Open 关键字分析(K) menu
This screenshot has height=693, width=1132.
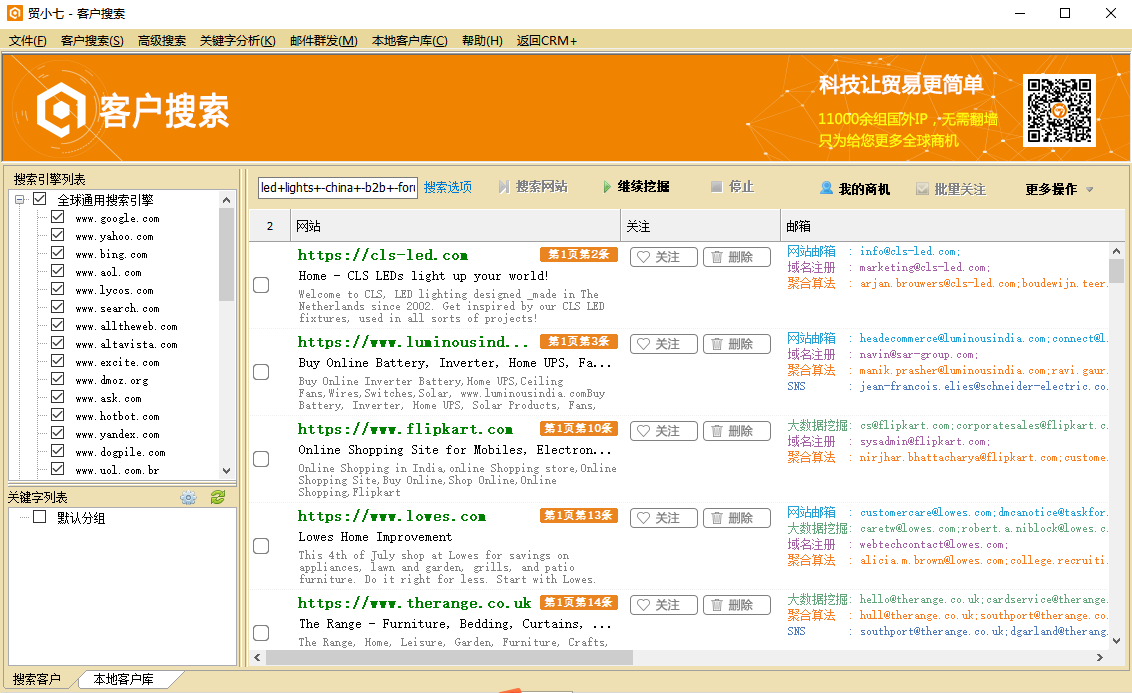(x=238, y=40)
